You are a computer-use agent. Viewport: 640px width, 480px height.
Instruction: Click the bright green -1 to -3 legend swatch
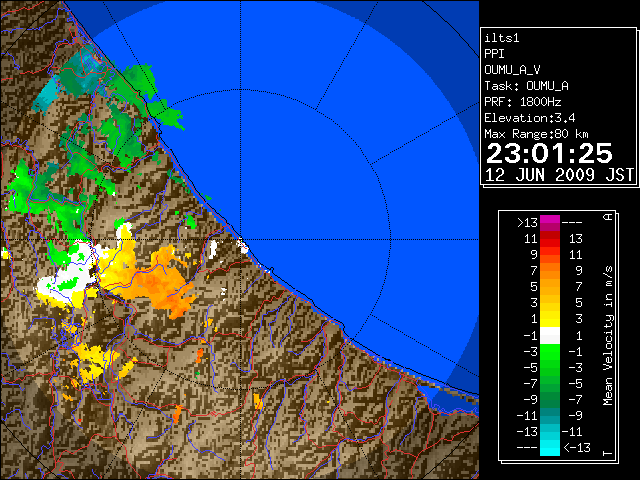[x=550, y=351]
